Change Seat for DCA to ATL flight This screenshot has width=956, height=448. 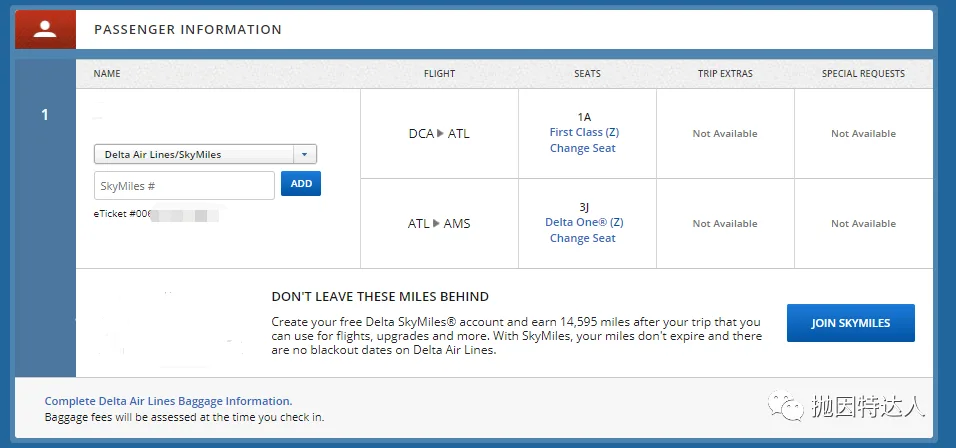click(x=583, y=148)
